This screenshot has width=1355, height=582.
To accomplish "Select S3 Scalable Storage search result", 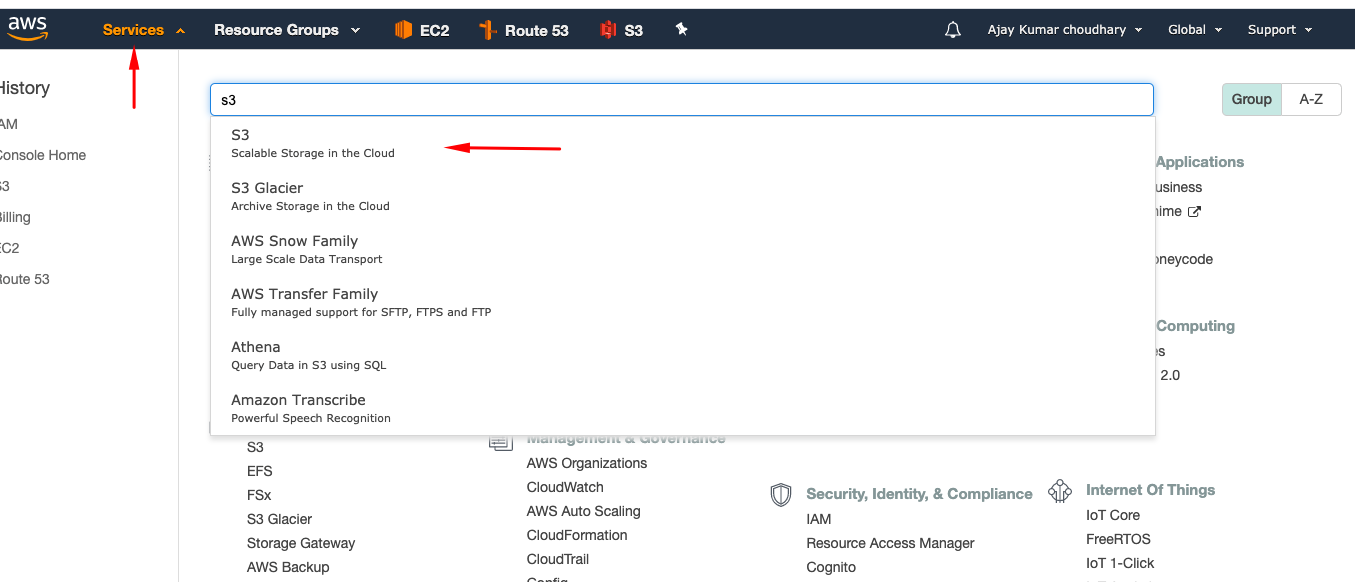I will click(x=683, y=143).
